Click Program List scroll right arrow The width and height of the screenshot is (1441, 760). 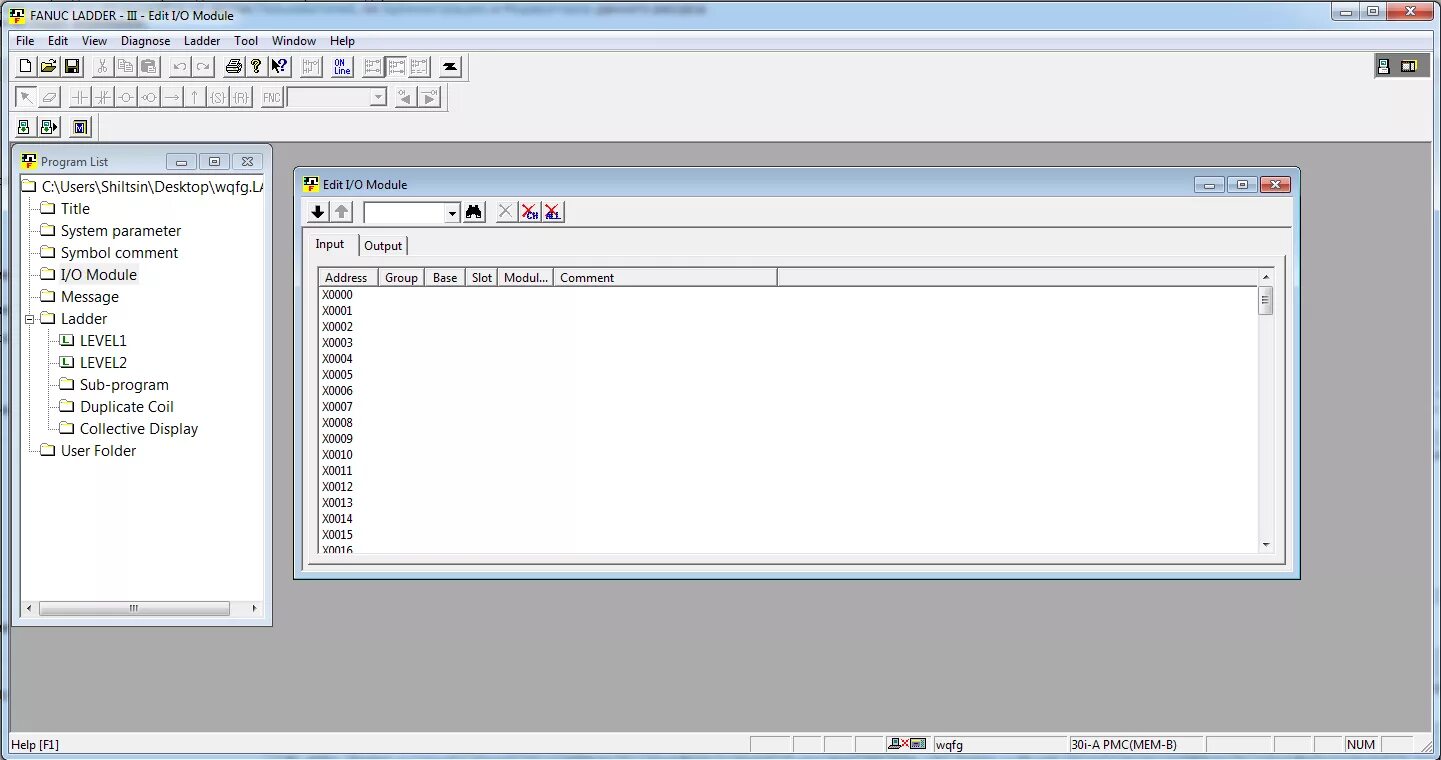[254, 608]
